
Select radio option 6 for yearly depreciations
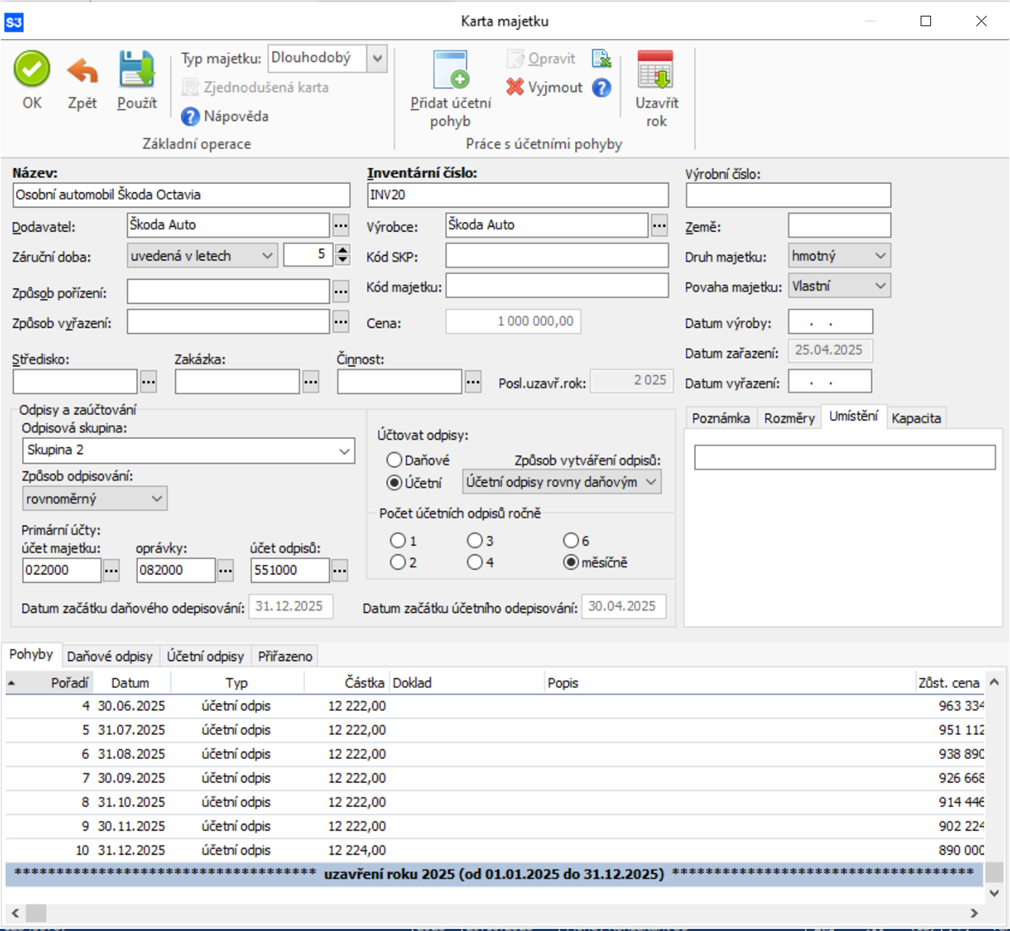(x=571, y=541)
